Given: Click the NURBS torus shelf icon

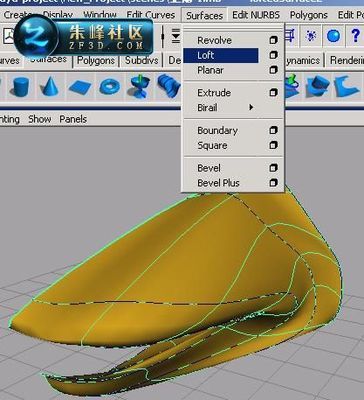Looking at the screenshot, I should pos(110,86).
